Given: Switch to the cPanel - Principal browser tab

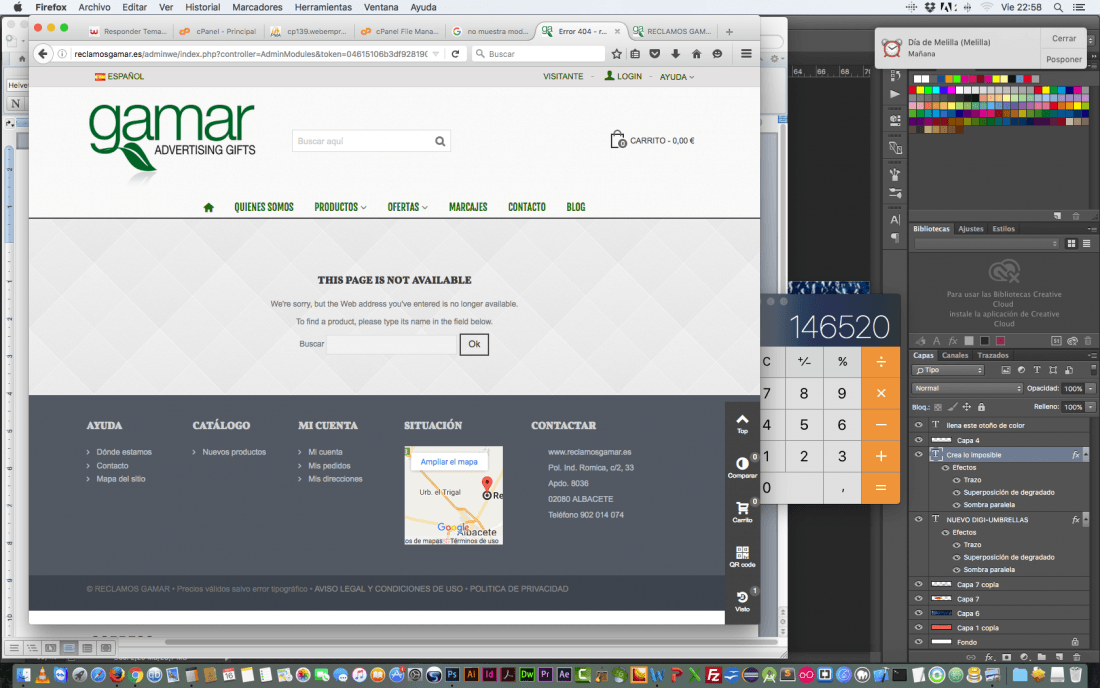Looking at the screenshot, I should coord(218,32).
